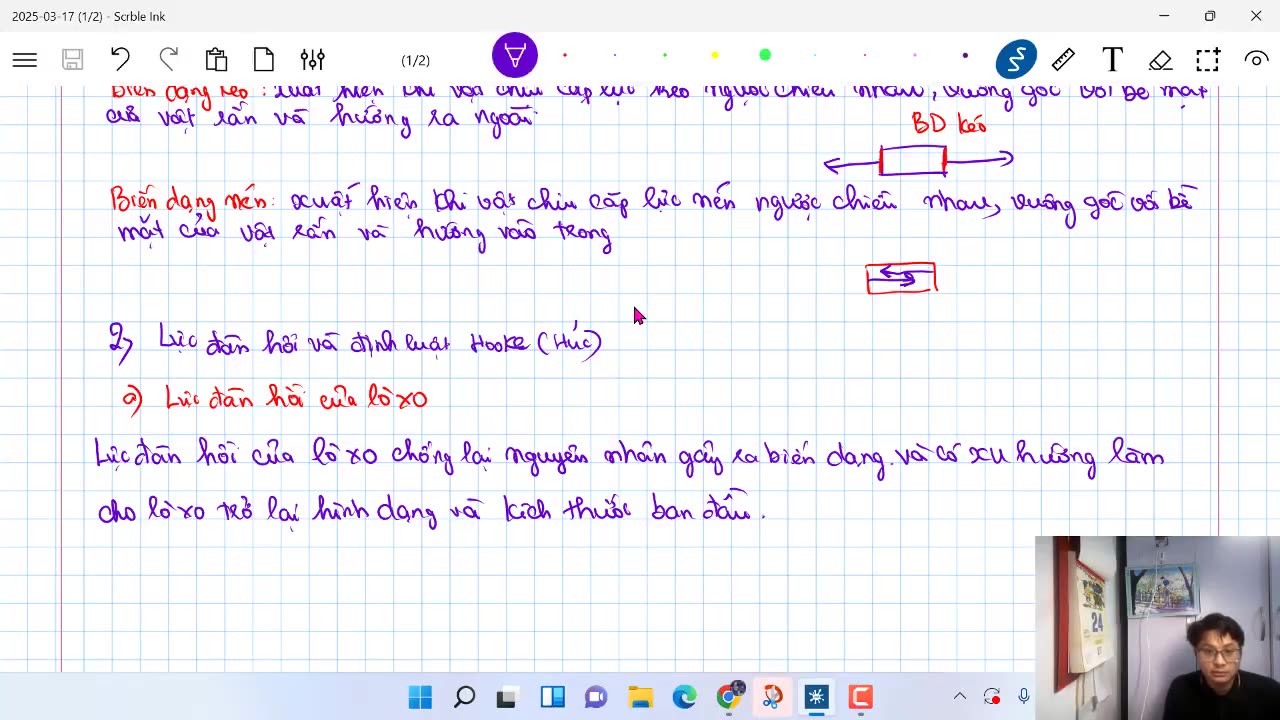Click the Paste clipboard icon
Screen dimensions: 1280x720
[216, 60]
